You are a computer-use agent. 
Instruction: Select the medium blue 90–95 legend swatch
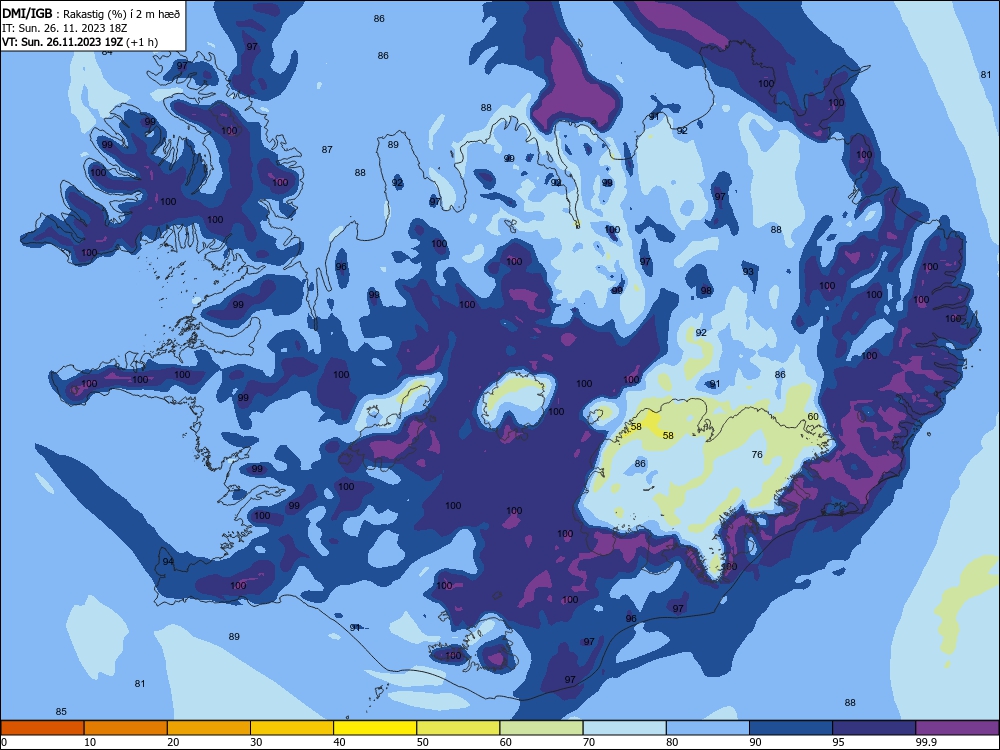coord(791,728)
